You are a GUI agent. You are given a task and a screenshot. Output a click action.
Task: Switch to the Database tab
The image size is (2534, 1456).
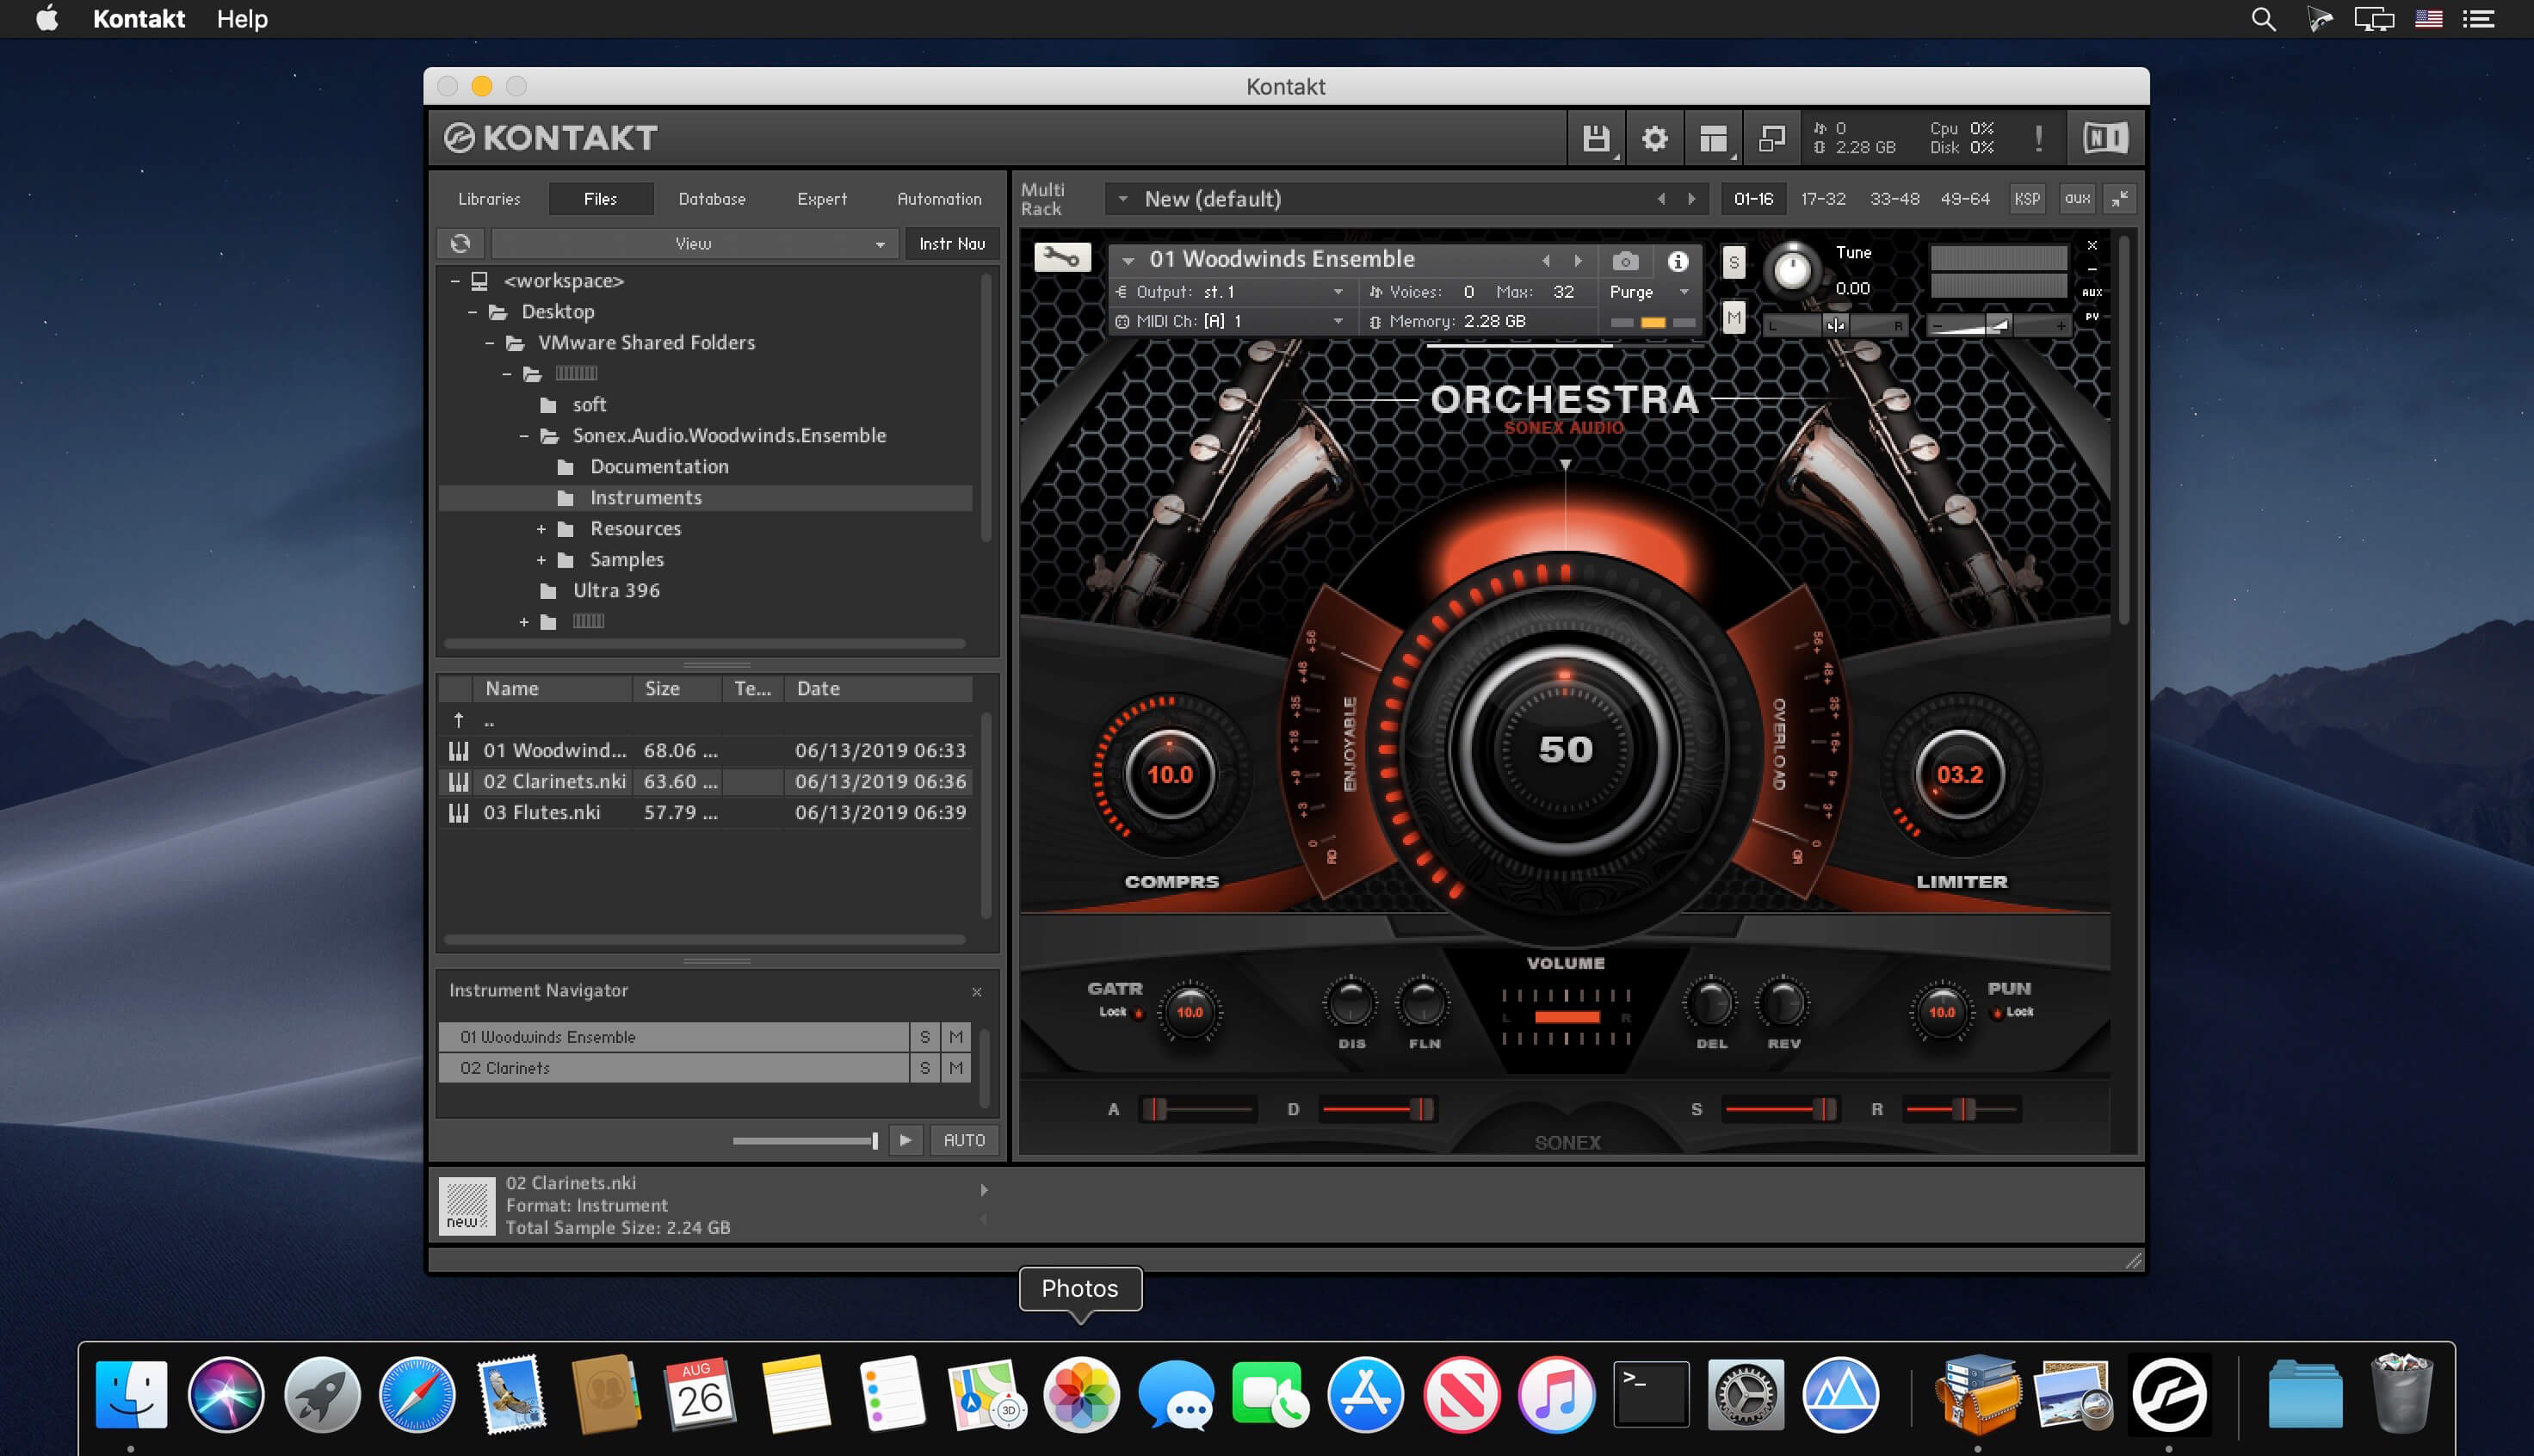click(x=712, y=199)
